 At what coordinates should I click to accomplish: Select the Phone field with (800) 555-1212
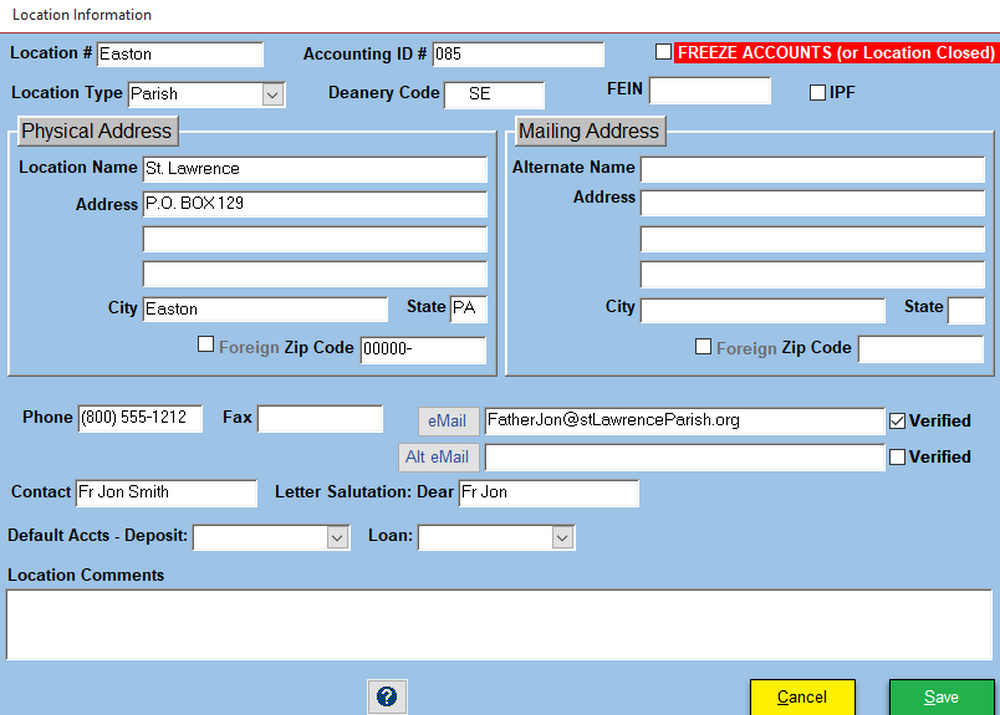[x=140, y=418]
